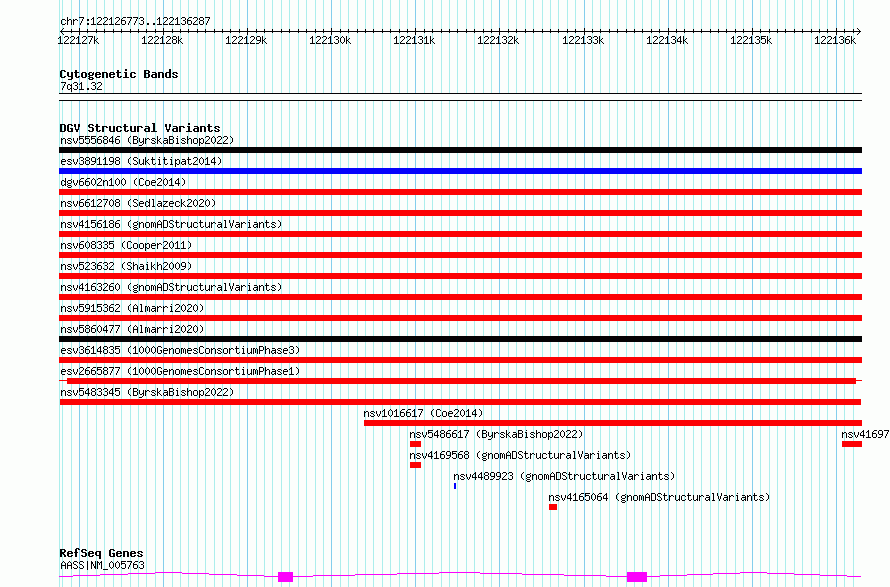
Task: Click the 122132k ruler tick label
Action: click(x=498, y=40)
